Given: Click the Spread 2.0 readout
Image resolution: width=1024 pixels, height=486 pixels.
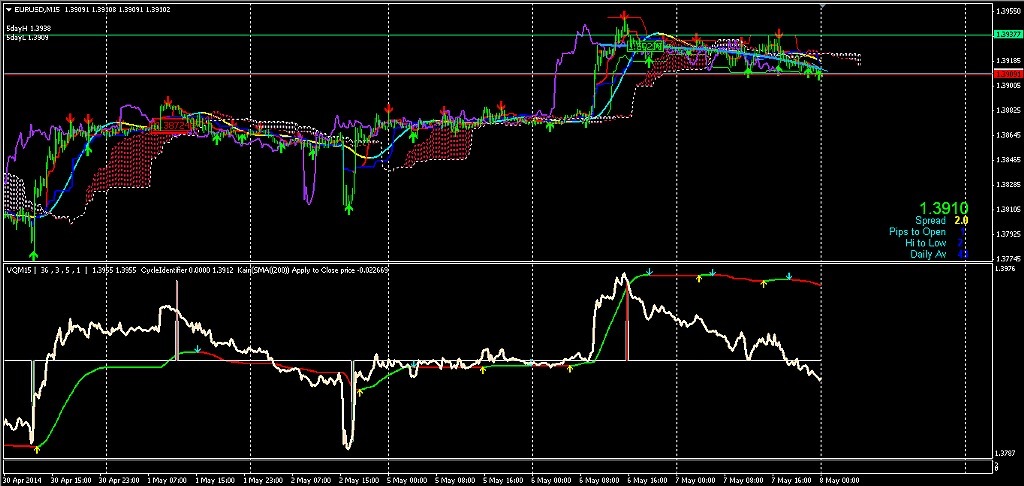Looking at the screenshot, I should point(941,220).
